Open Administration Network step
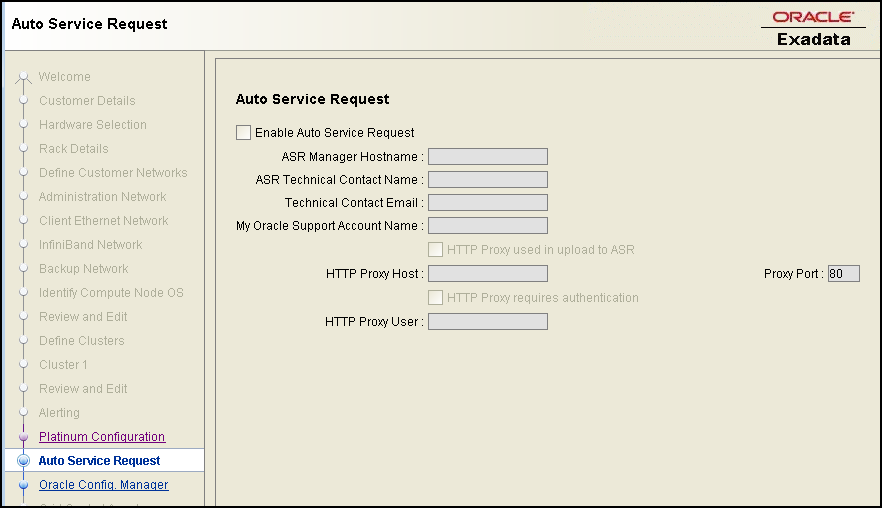Viewport: 882px width, 508px height. (x=102, y=197)
